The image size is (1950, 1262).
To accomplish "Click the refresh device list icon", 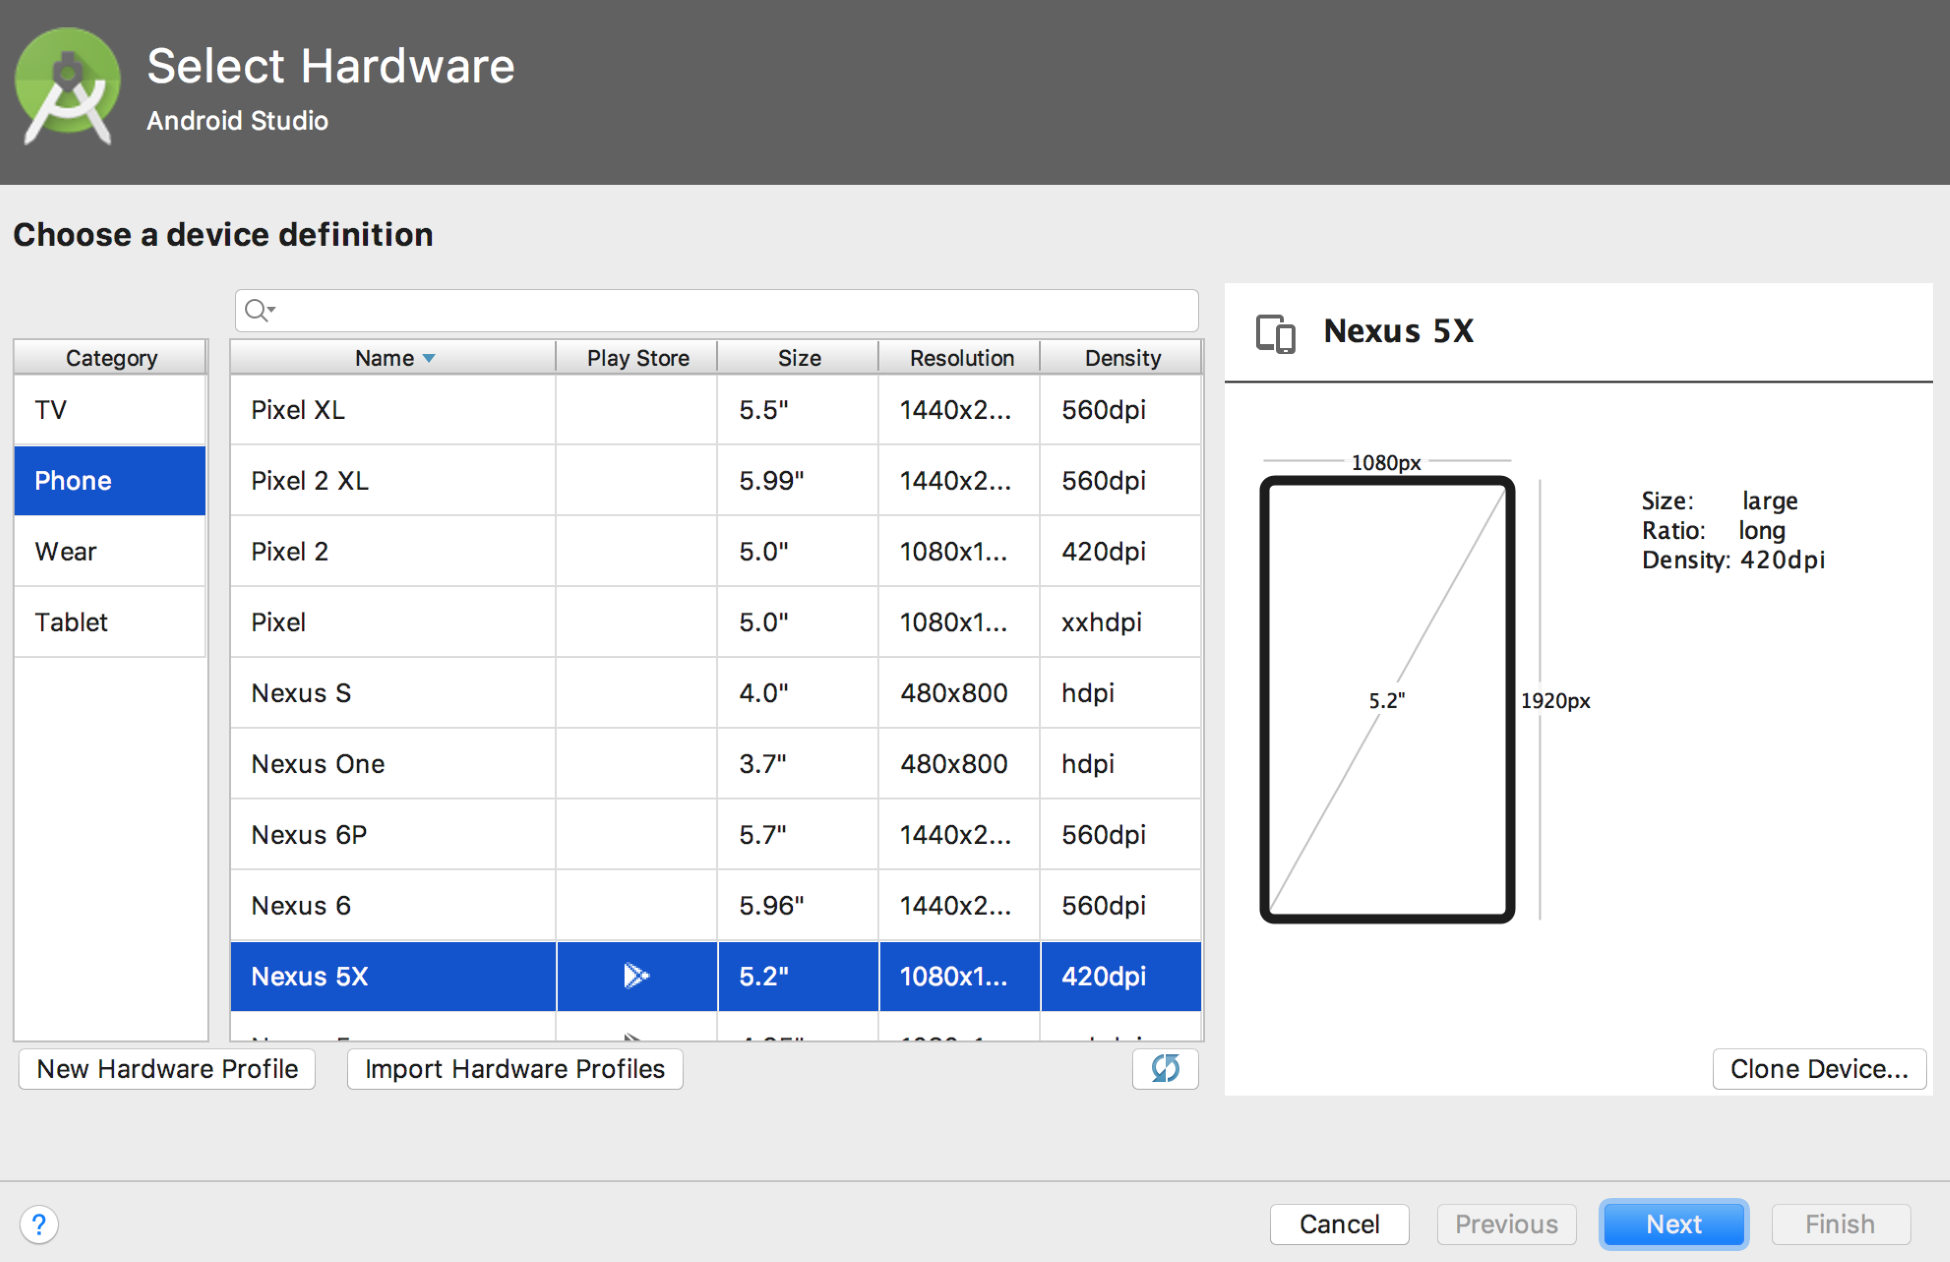I will 1165,1068.
